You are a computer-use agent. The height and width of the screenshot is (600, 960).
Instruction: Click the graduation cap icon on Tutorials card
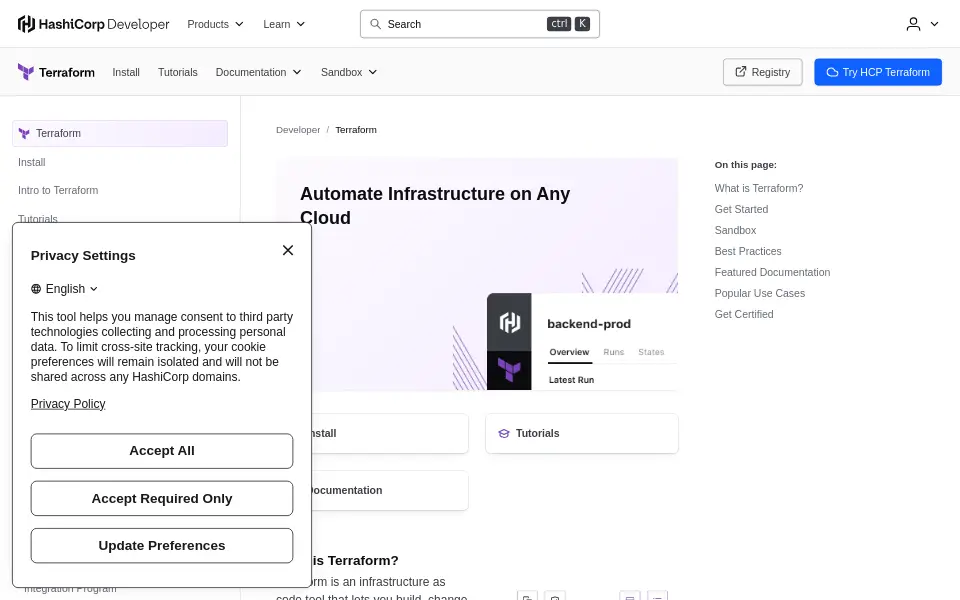point(504,433)
